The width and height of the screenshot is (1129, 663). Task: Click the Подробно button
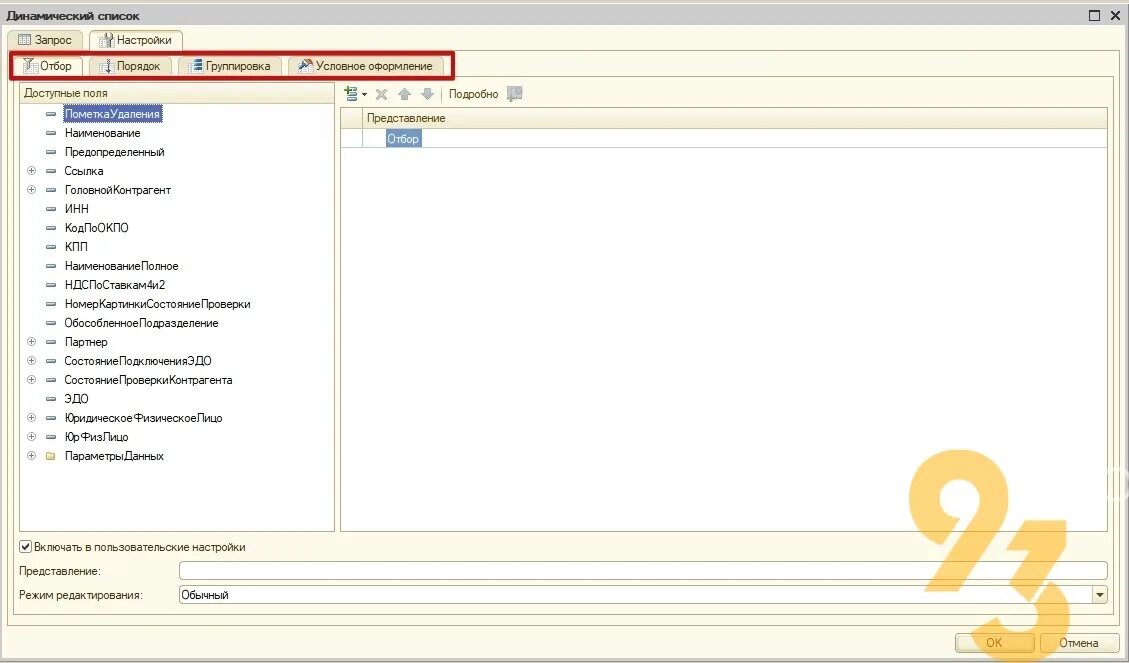point(473,94)
